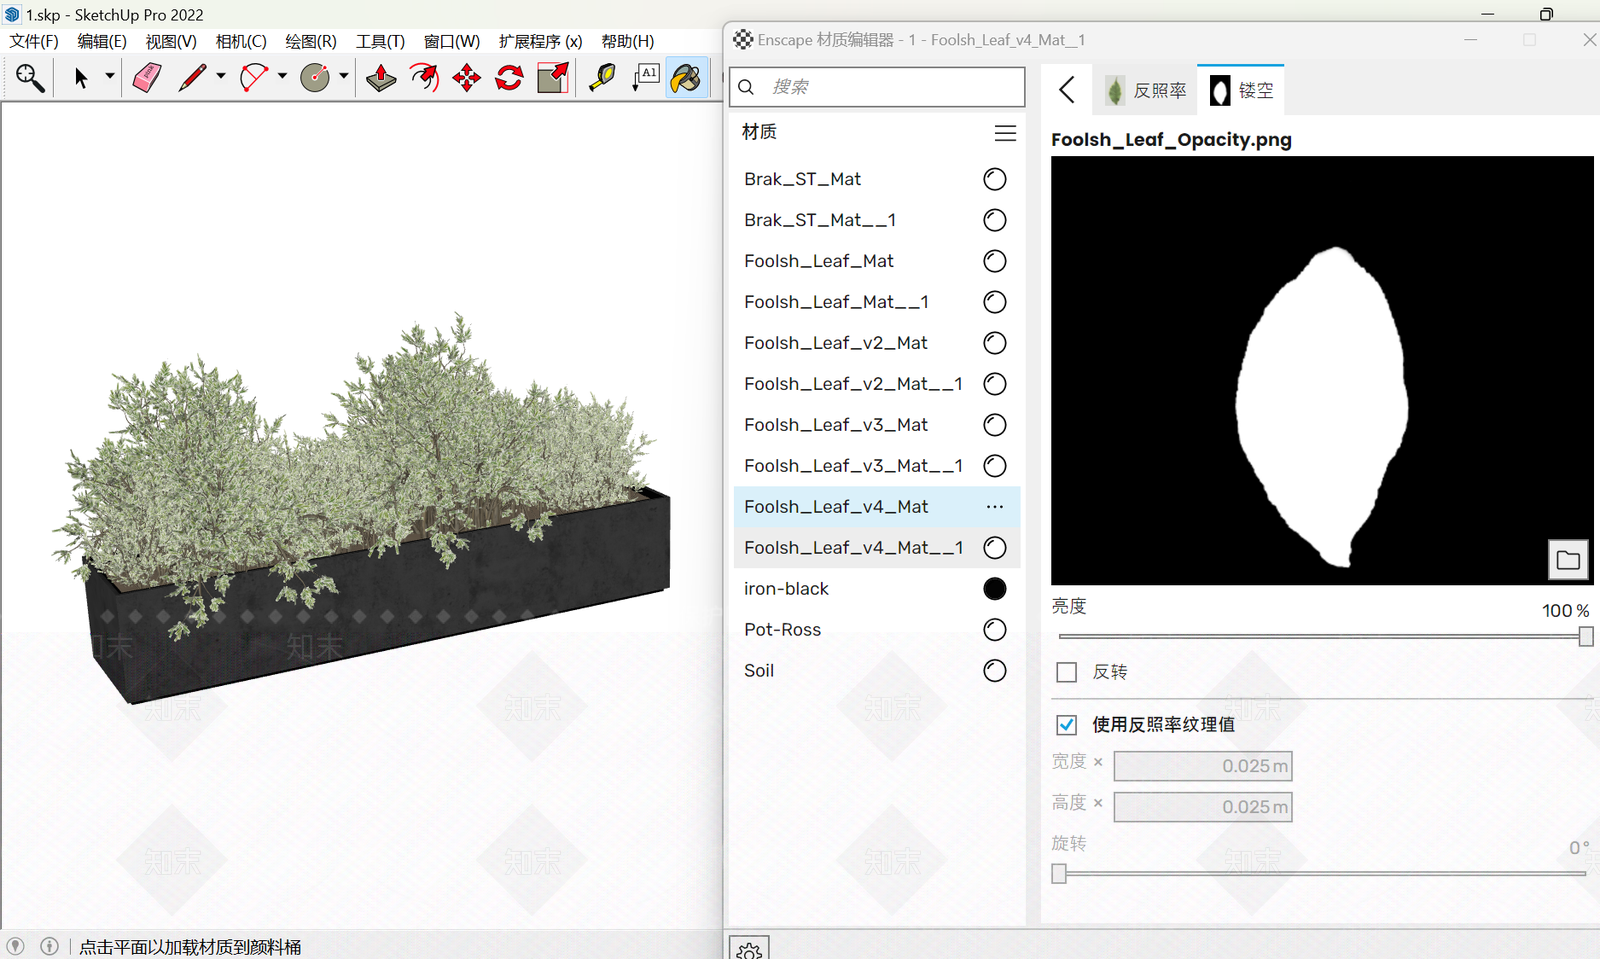Adjust the 亮度 brightness slider handle
Image resolution: width=1600 pixels, height=959 pixels.
(1586, 636)
